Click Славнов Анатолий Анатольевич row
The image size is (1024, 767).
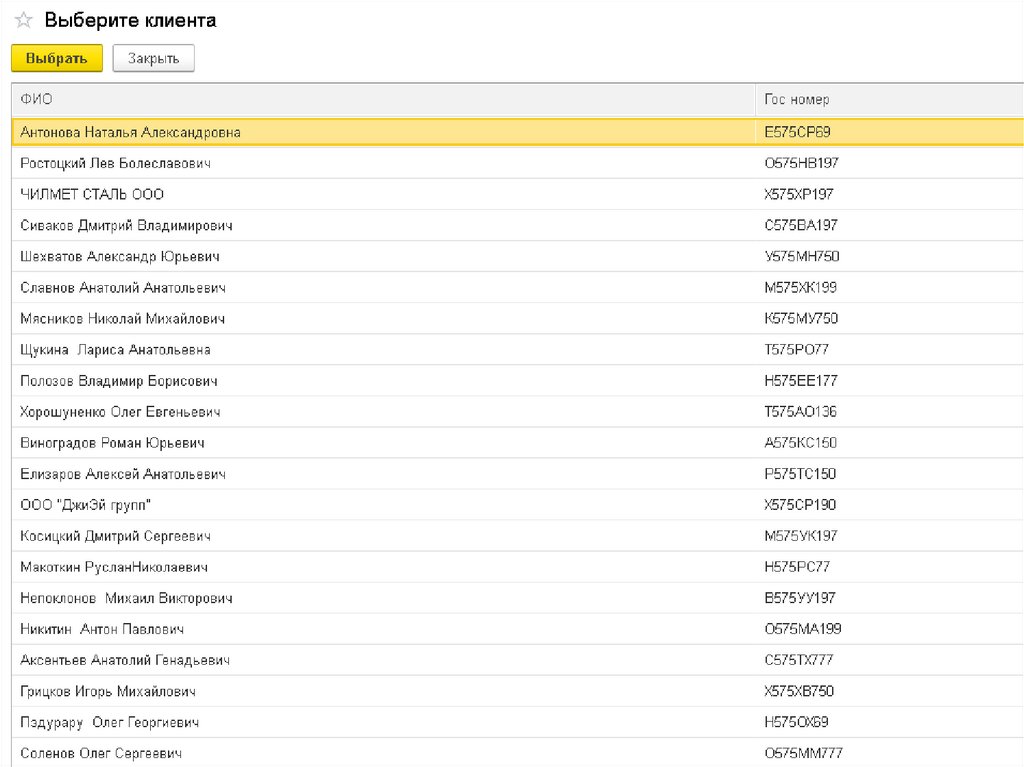coord(122,288)
